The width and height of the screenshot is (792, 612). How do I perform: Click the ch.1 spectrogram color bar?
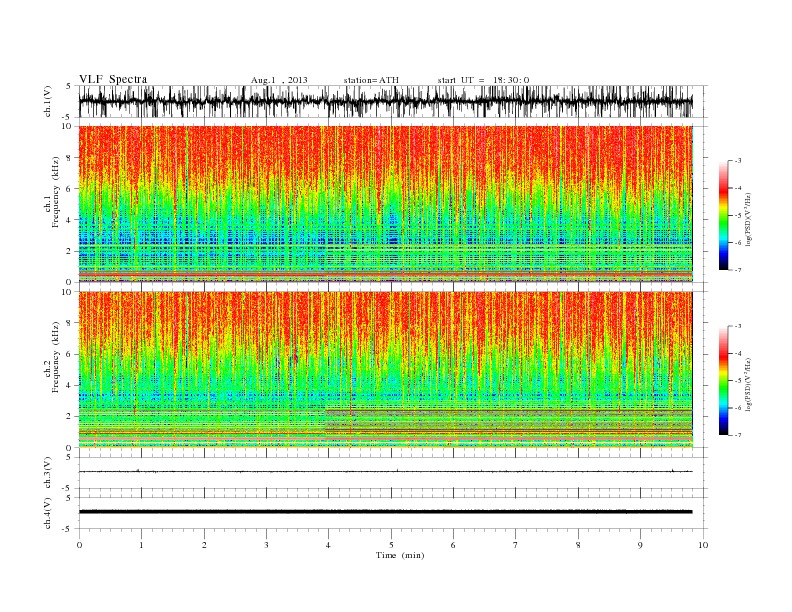pos(724,215)
